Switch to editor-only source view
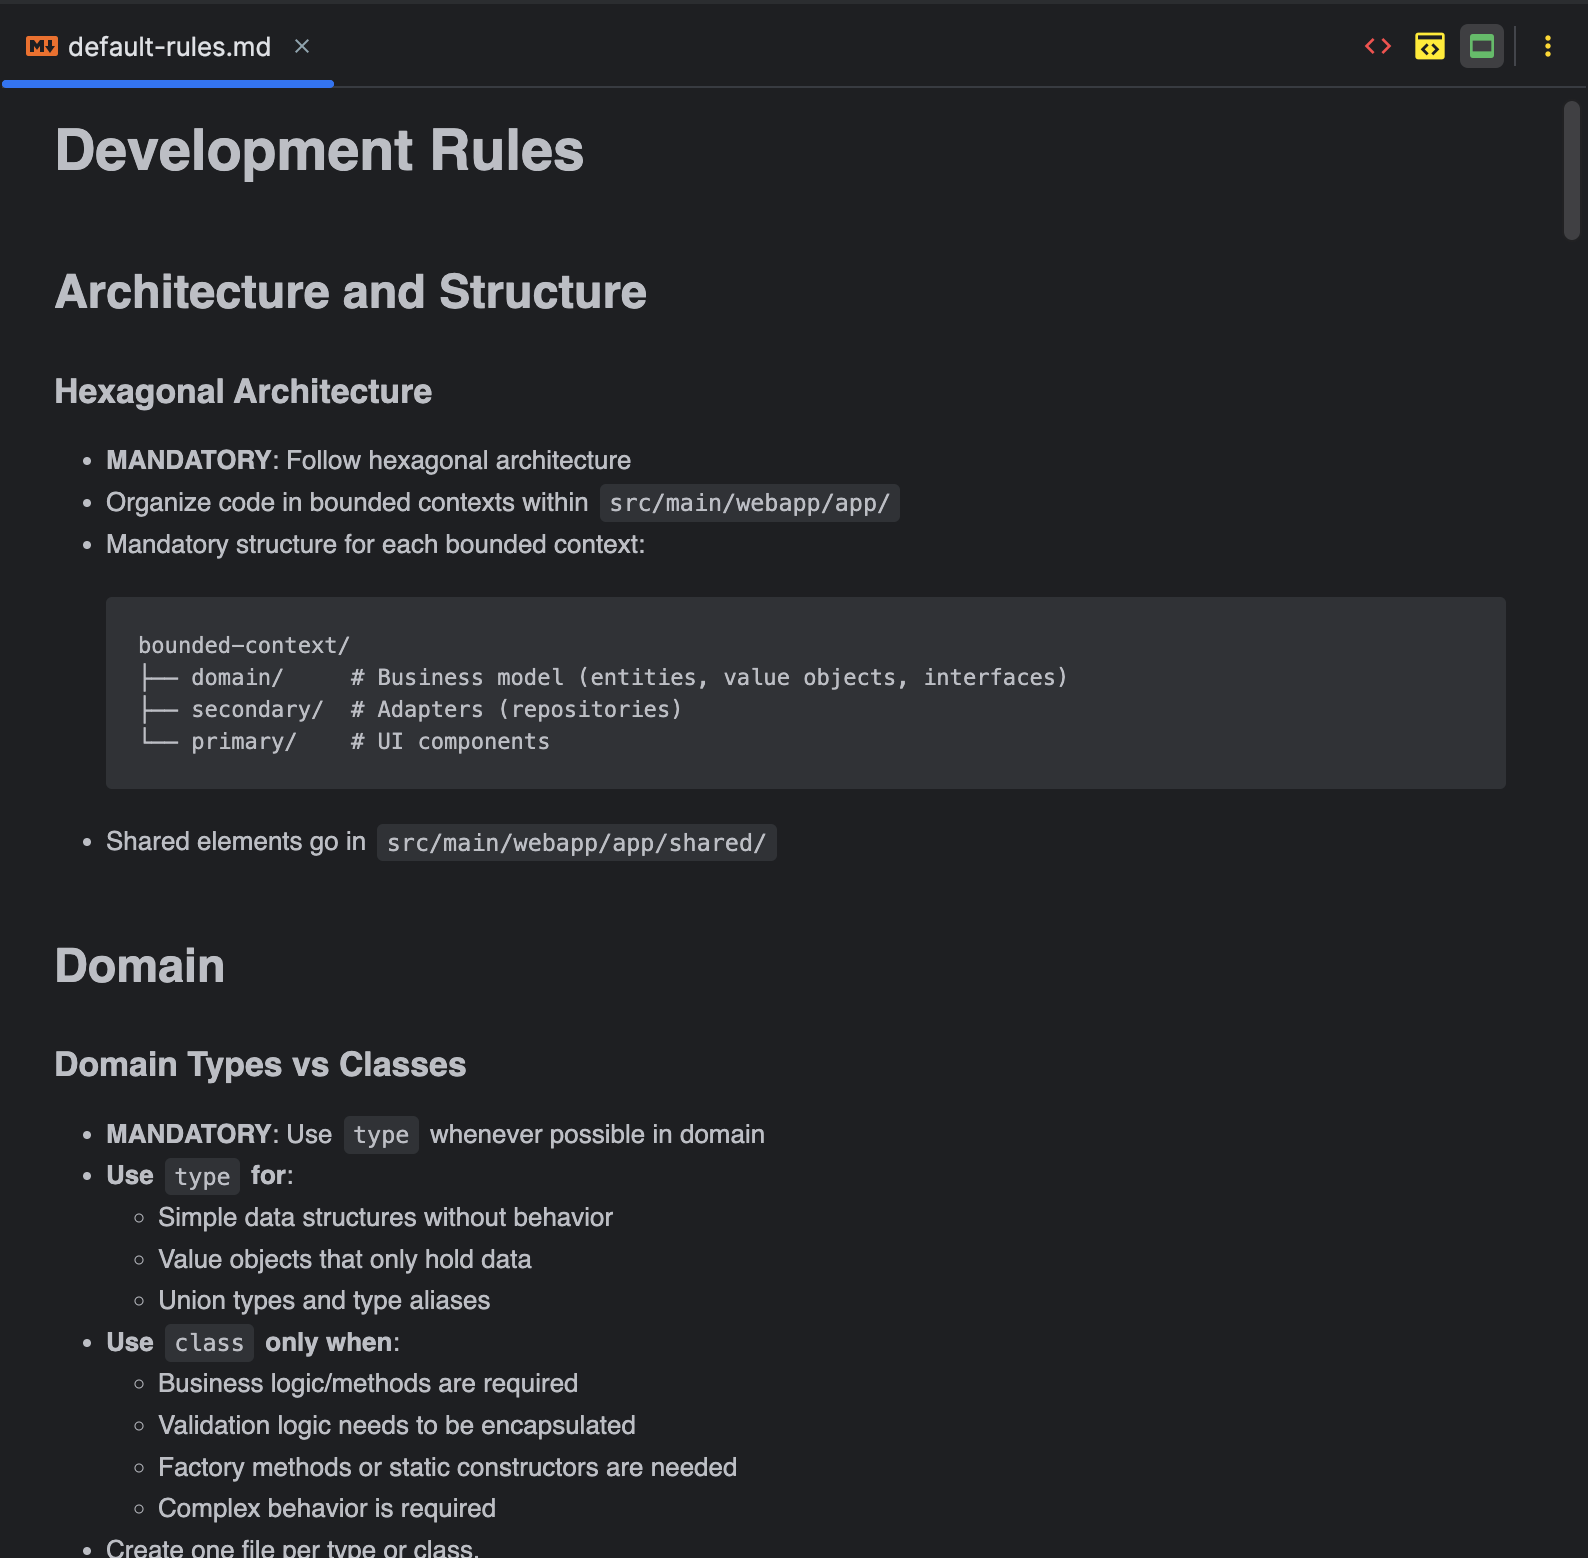Image resolution: width=1588 pixels, height=1558 pixels. pos(1377,46)
